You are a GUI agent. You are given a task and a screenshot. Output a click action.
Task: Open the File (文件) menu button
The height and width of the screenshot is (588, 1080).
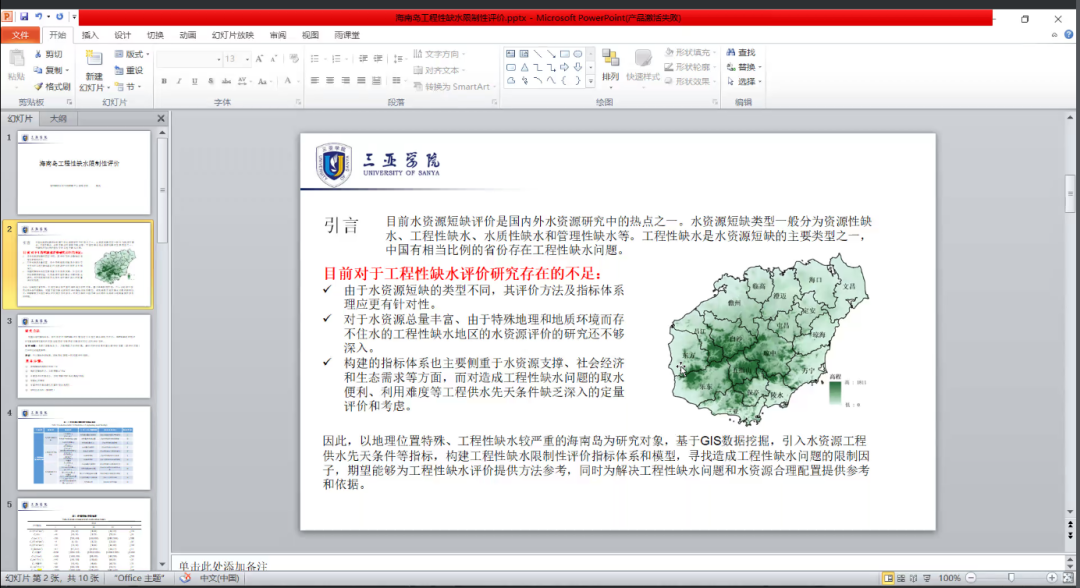20,35
